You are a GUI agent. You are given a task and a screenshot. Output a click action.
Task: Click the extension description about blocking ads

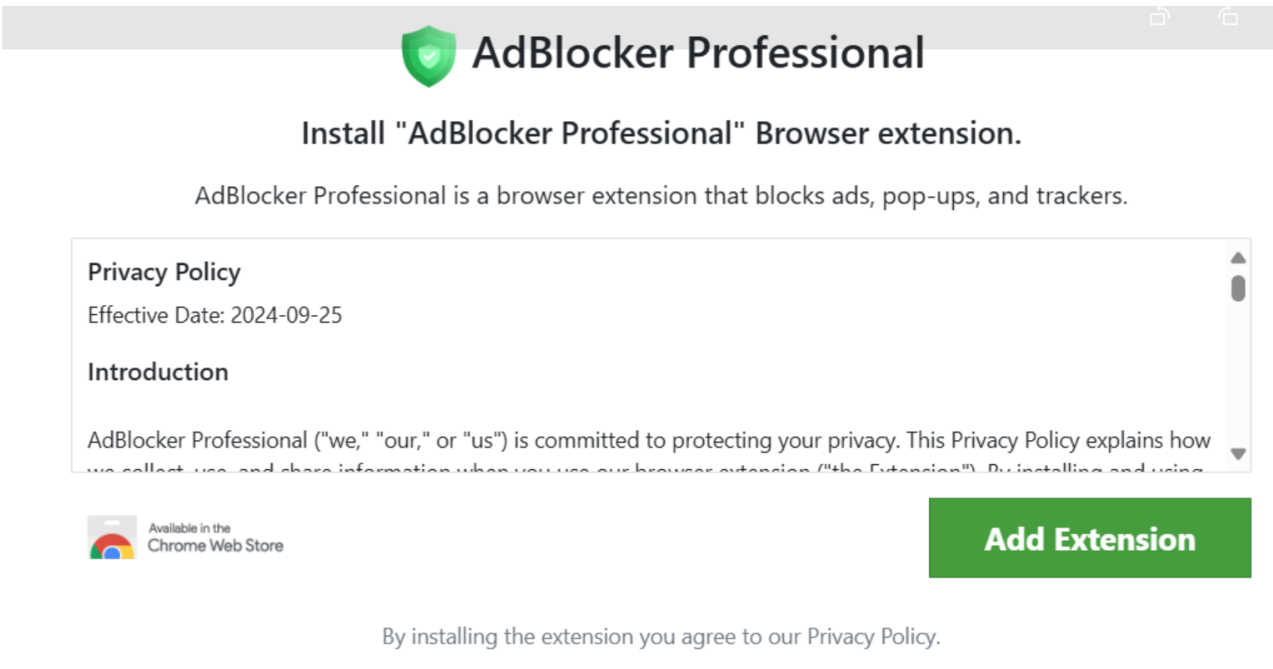point(661,196)
